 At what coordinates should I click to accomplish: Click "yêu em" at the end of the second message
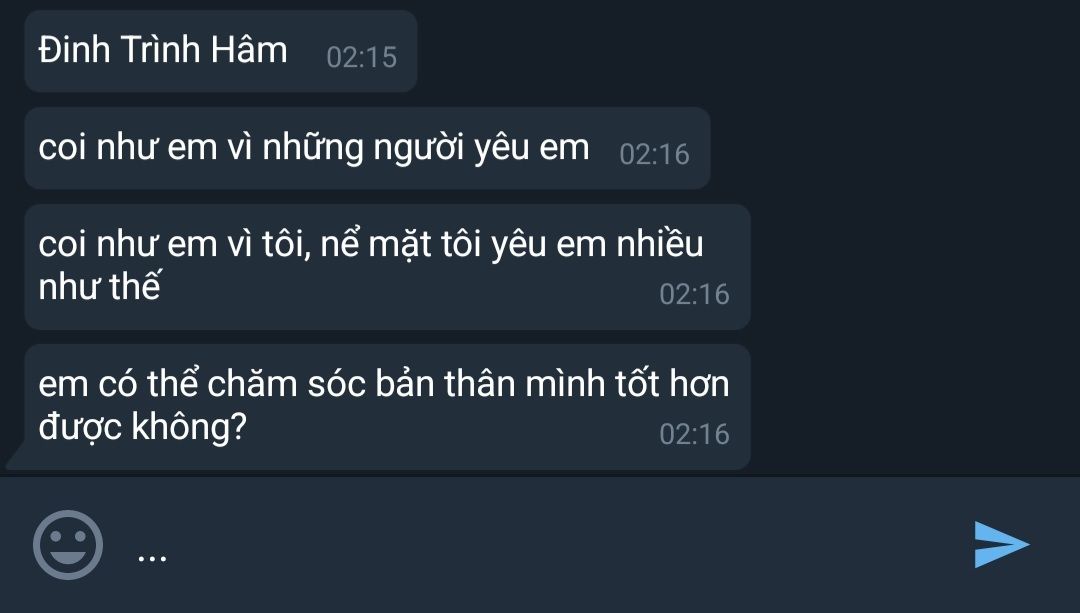pyautogui.click(x=532, y=149)
